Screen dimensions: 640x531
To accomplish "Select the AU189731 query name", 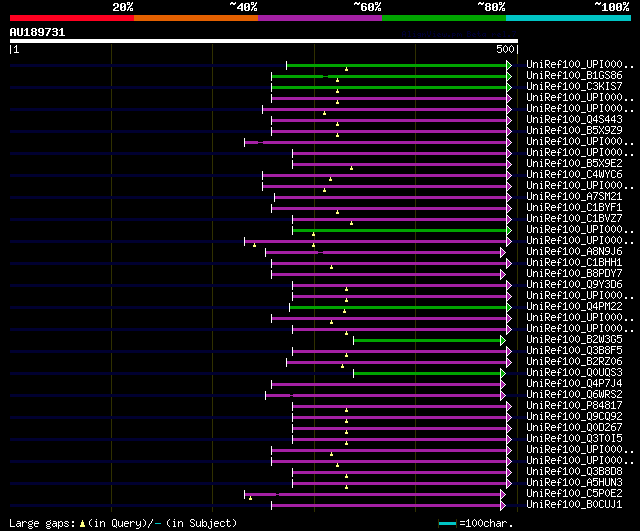I will (x=37, y=32).
